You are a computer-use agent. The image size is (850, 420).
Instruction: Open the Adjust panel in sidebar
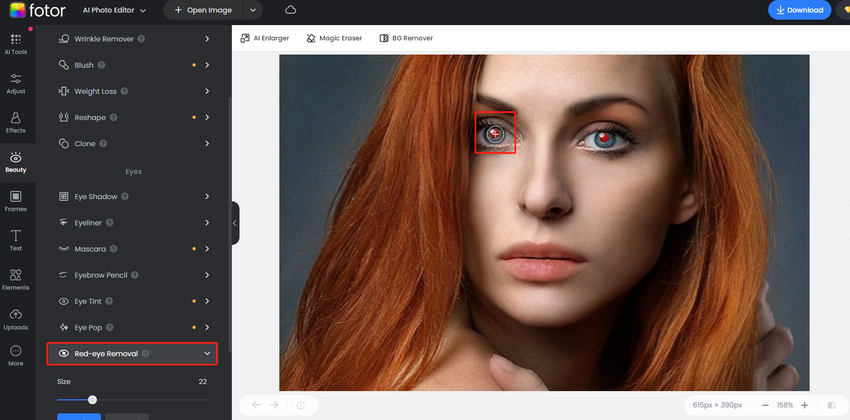click(x=15, y=83)
